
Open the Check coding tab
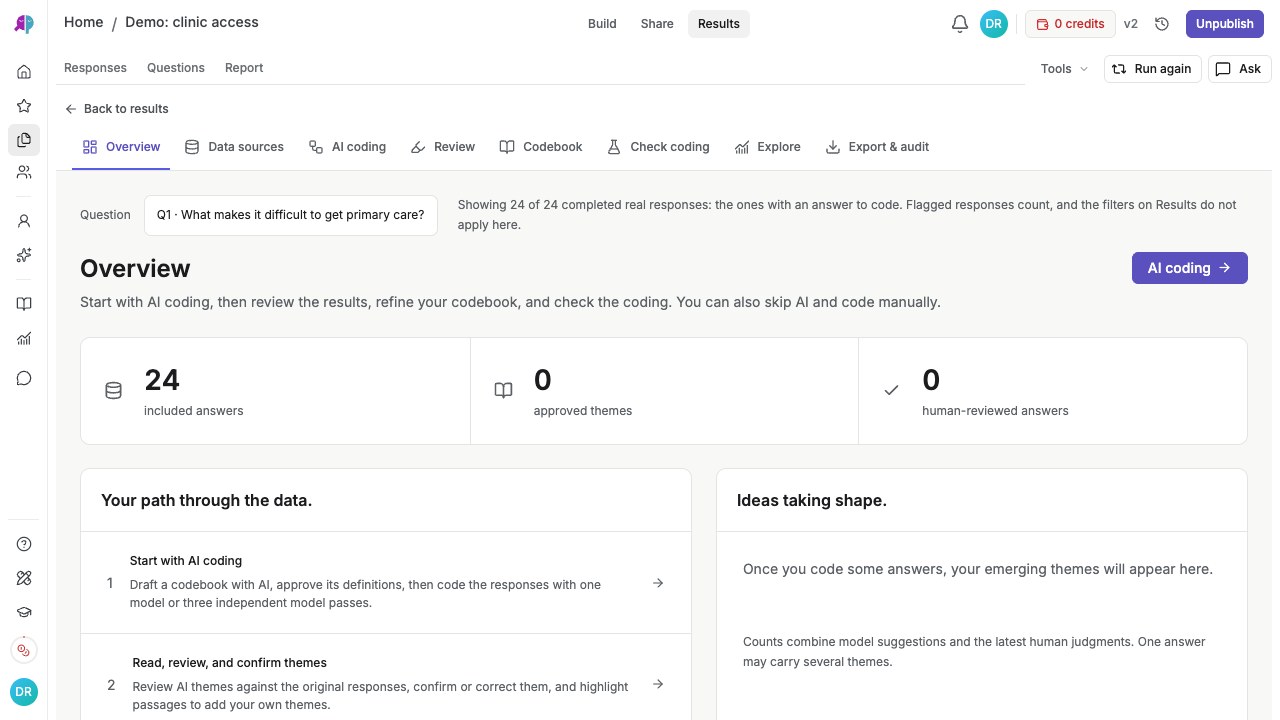tap(658, 147)
